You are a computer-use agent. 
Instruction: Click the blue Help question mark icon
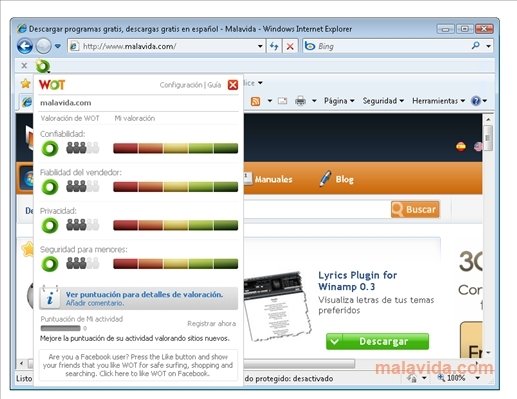476,101
